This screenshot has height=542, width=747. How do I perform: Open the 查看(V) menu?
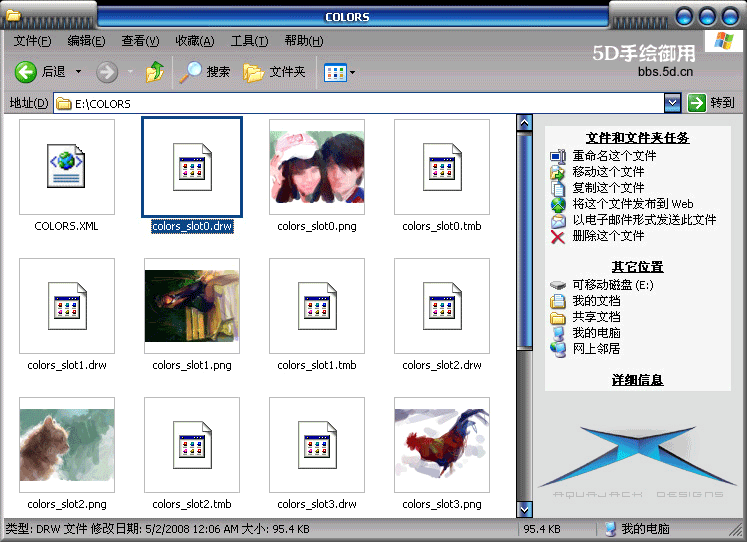click(x=140, y=41)
